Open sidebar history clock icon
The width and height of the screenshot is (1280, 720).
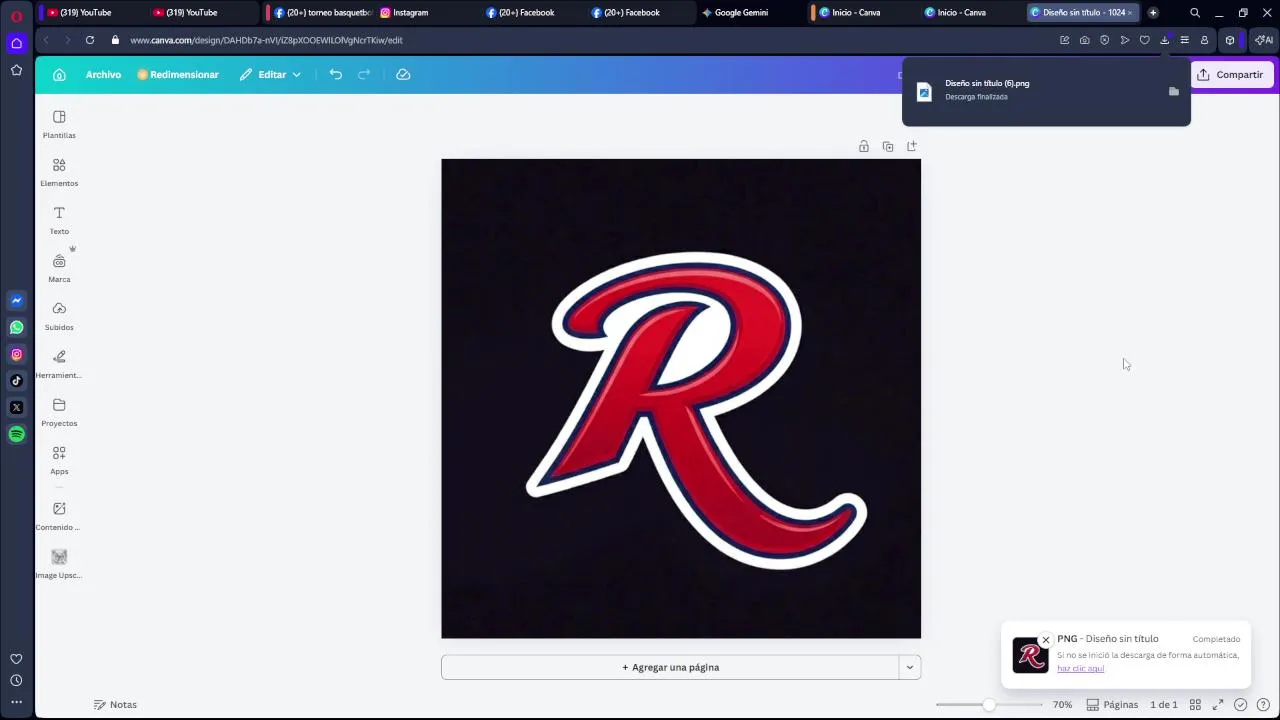[16, 680]
